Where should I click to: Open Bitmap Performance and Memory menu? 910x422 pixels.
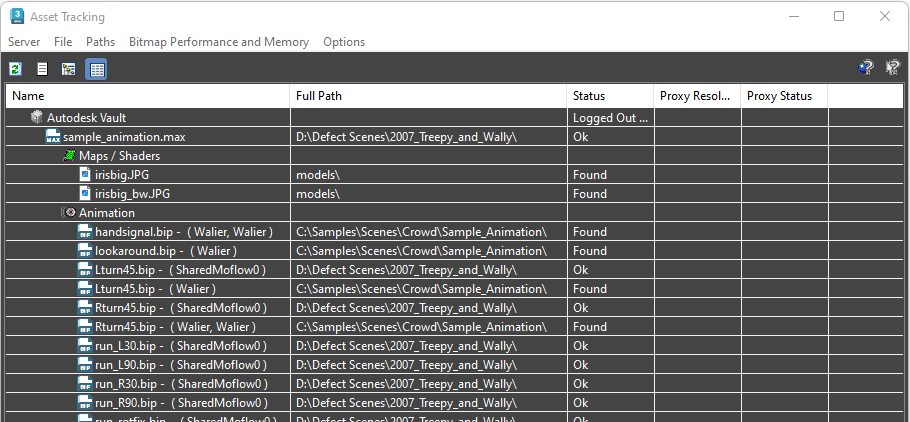tap(219, 42)
